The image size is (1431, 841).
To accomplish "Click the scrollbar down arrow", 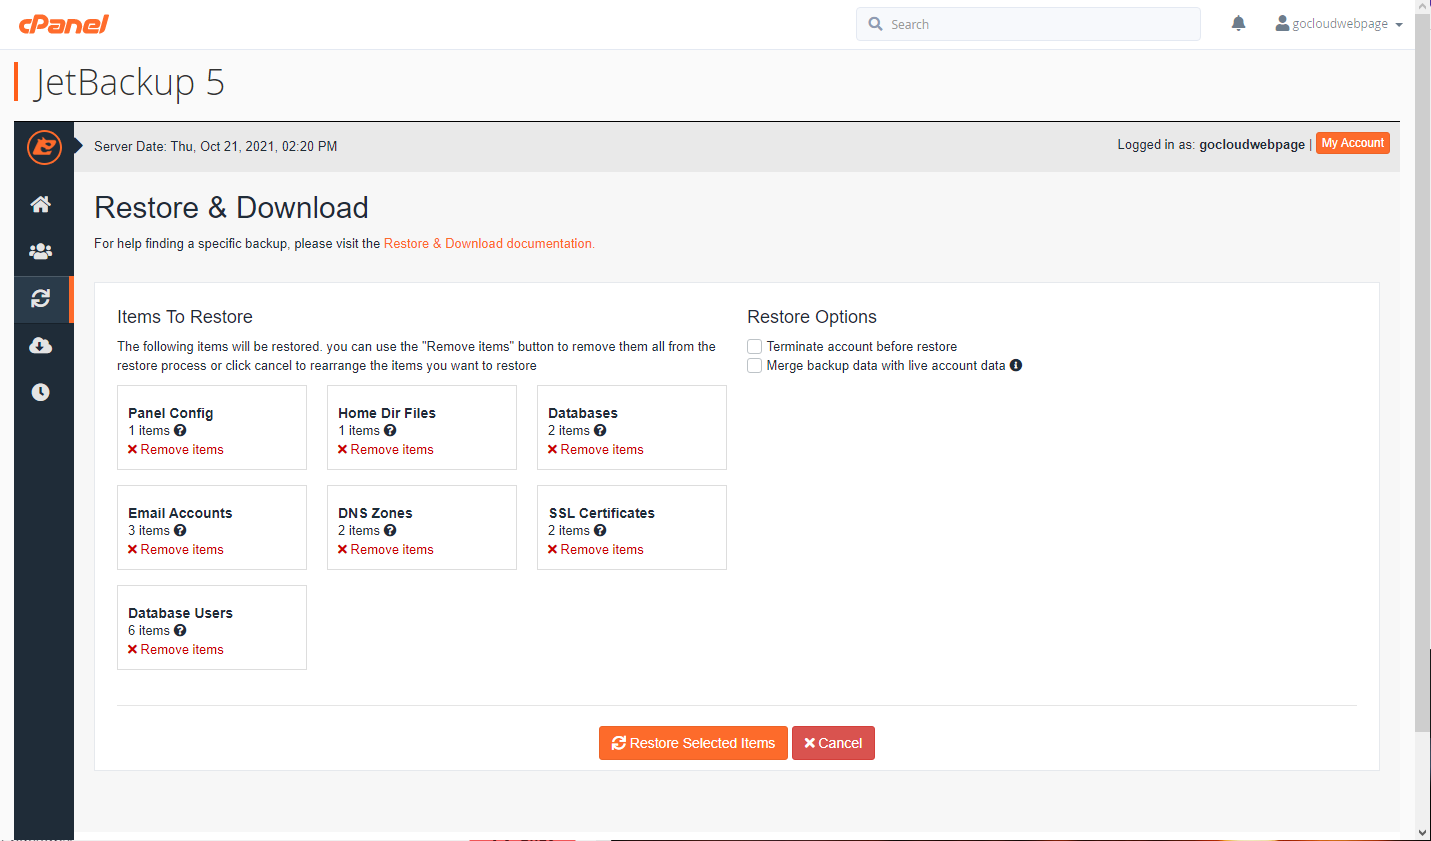I will coord(1423,832).
